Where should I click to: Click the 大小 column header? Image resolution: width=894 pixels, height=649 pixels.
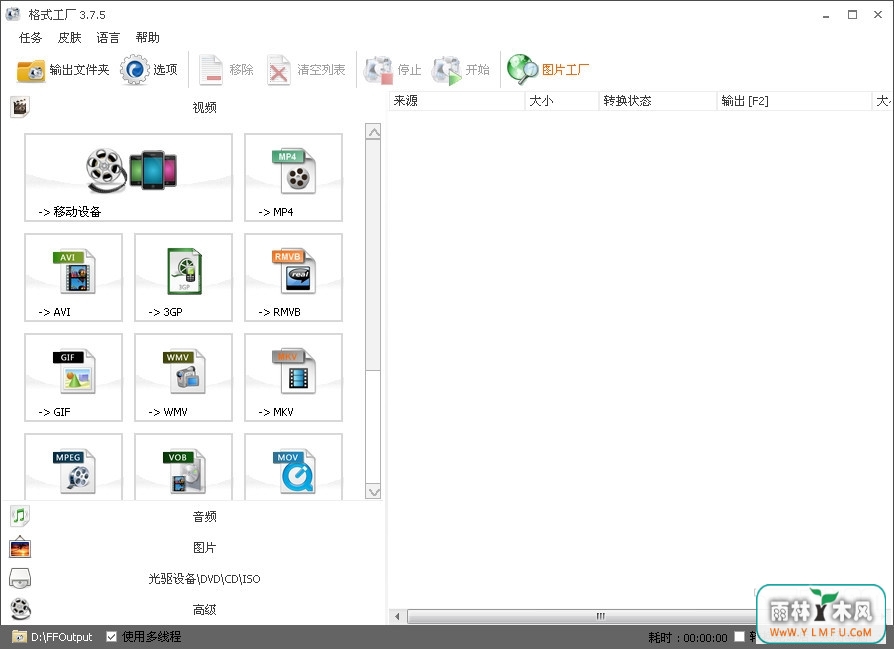click(x=562, y=101)
